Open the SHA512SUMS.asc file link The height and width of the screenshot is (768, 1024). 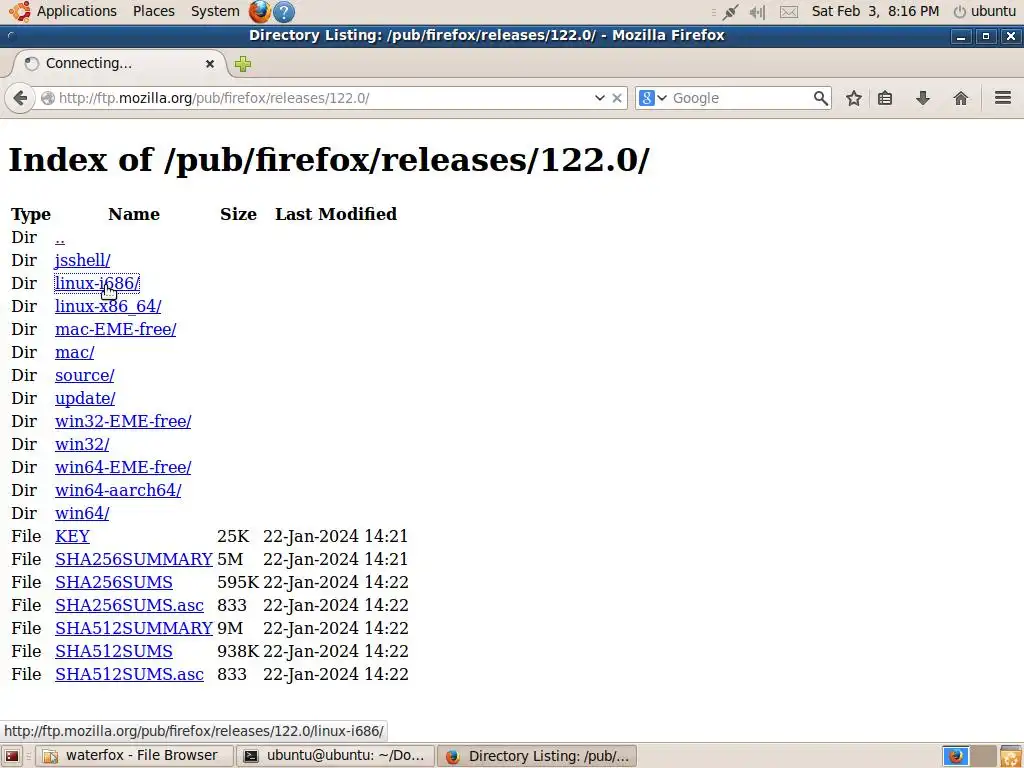coord(129,675)
